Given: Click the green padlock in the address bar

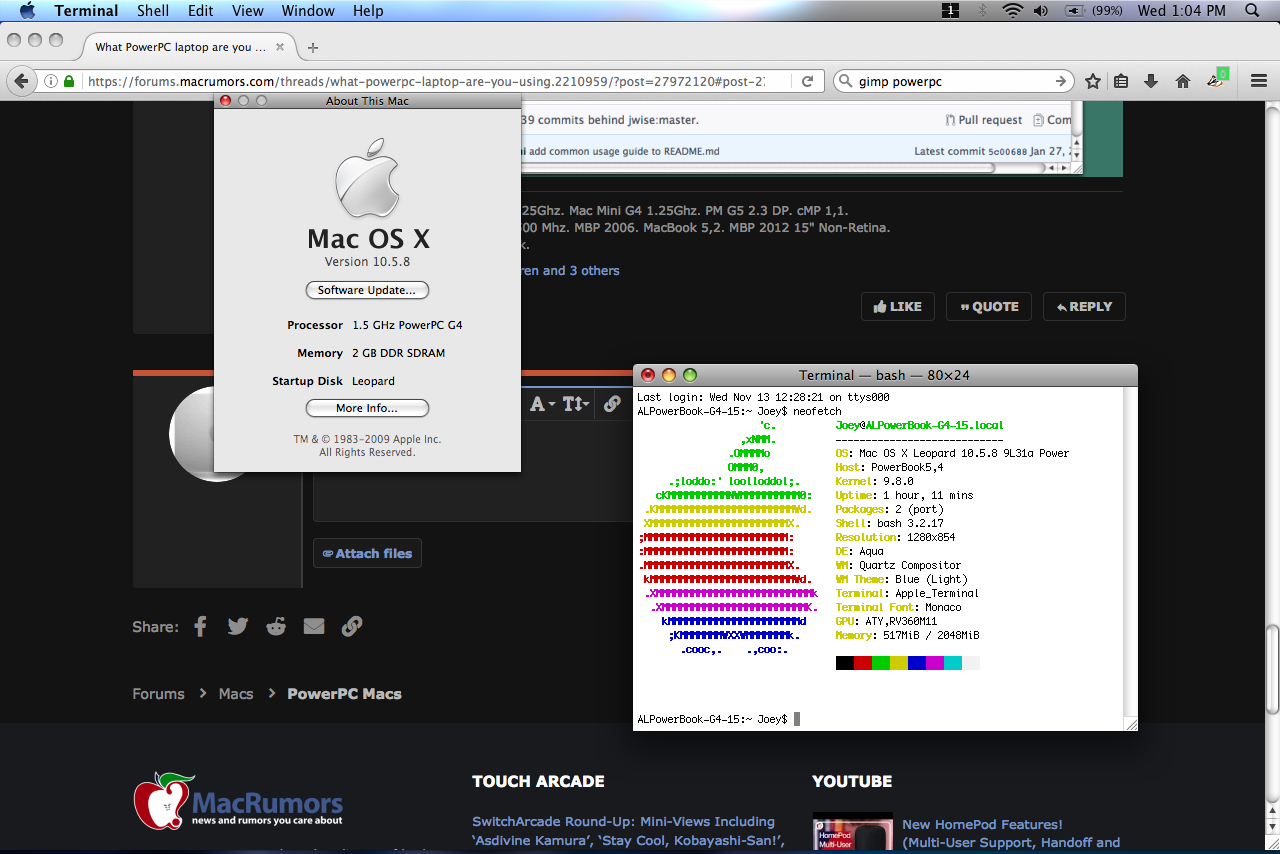Looking at the screenshot, I should click(69, 82).
